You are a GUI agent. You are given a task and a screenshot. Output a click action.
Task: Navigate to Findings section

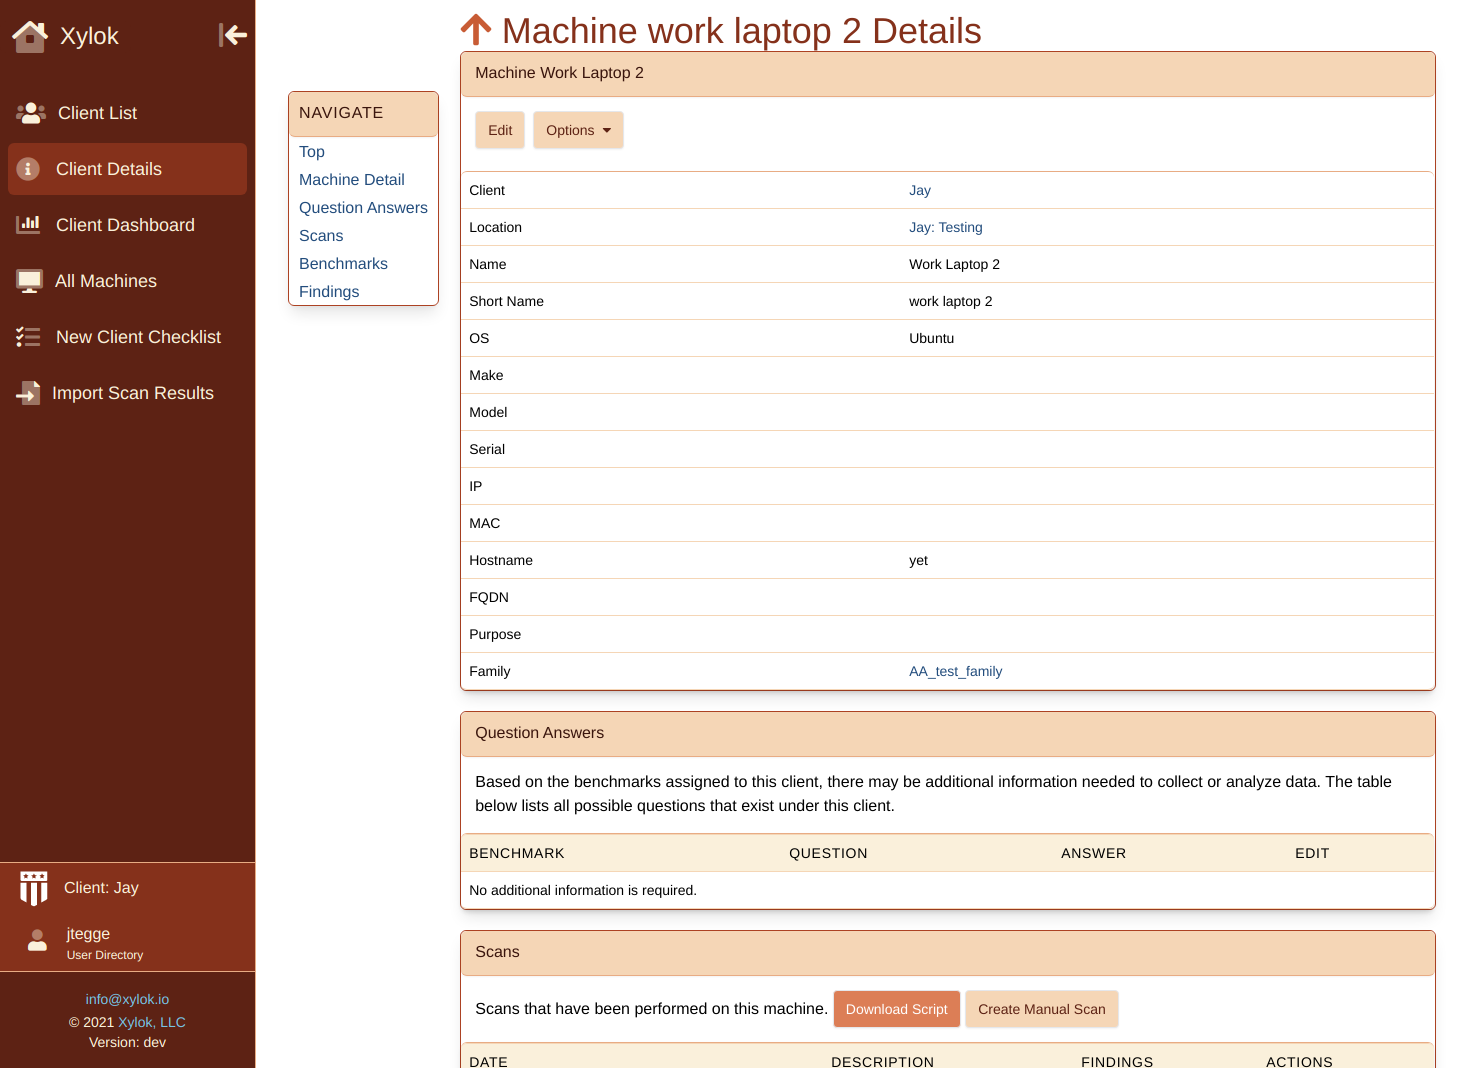tap(329, 292)
